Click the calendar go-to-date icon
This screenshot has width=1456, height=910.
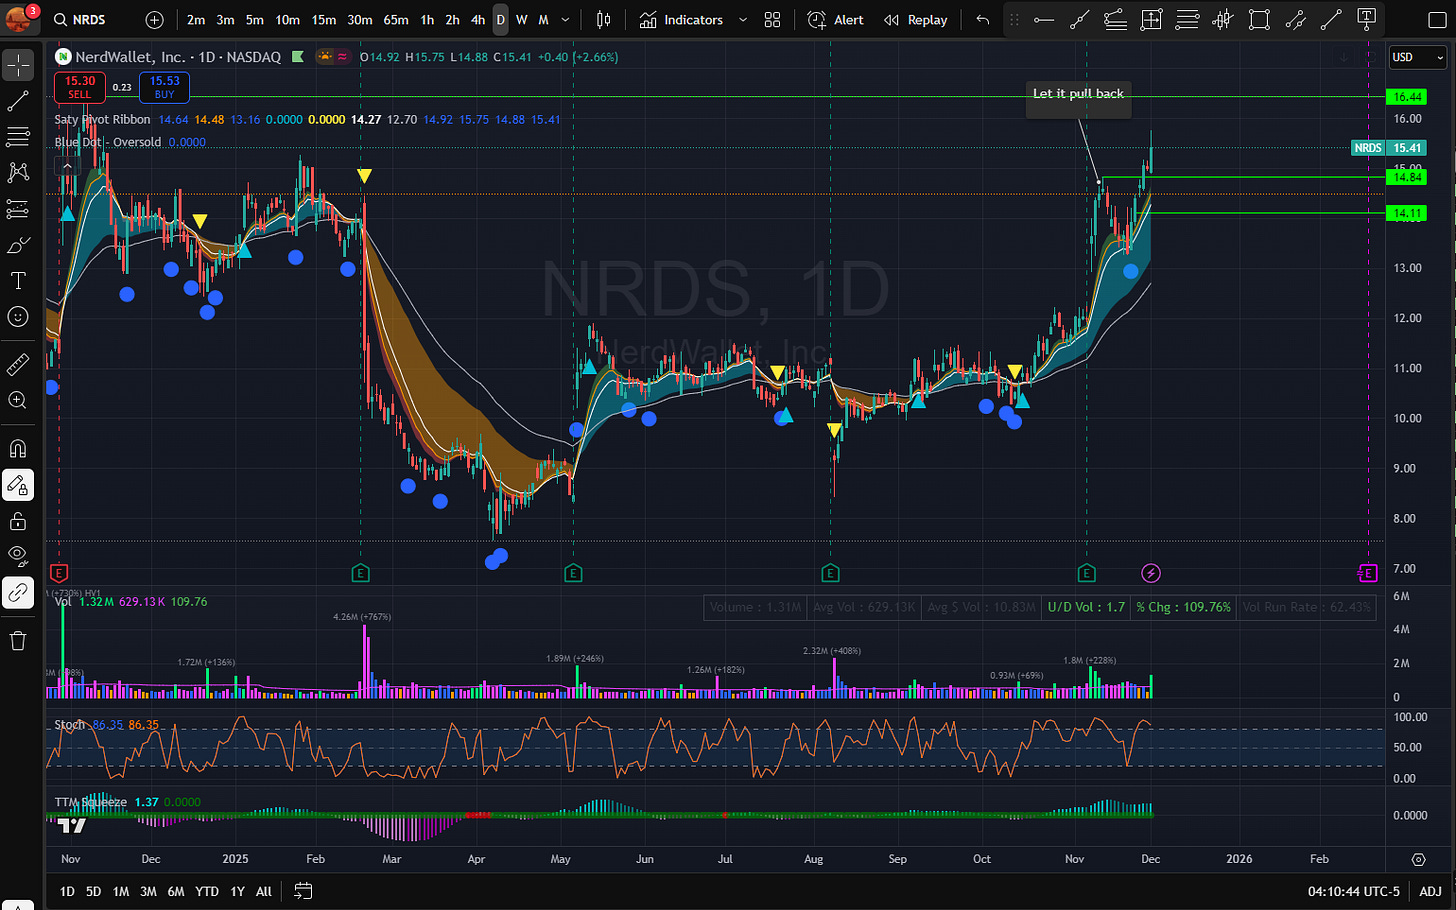(303, 891)
